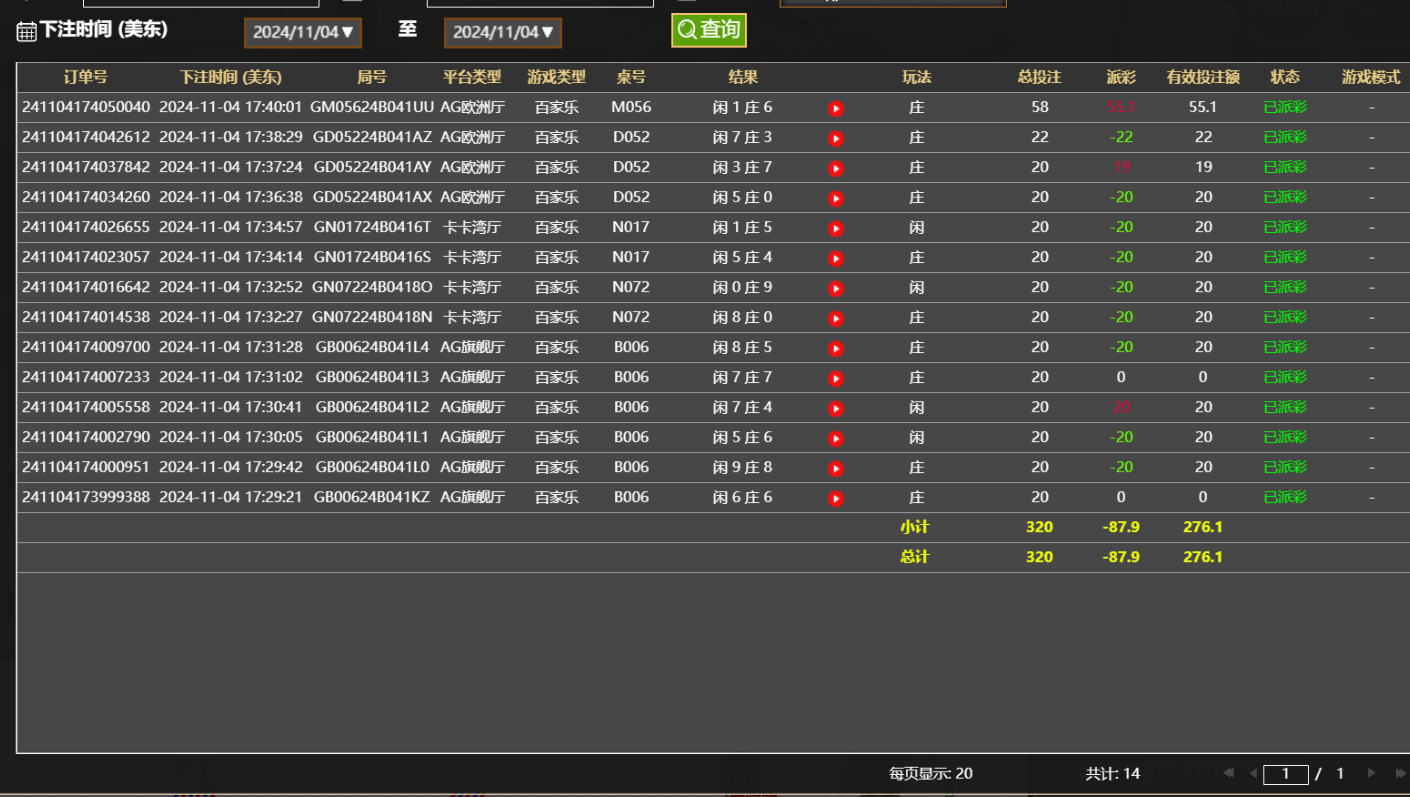Click the 总投注 column header

[x=1039, y=77]
